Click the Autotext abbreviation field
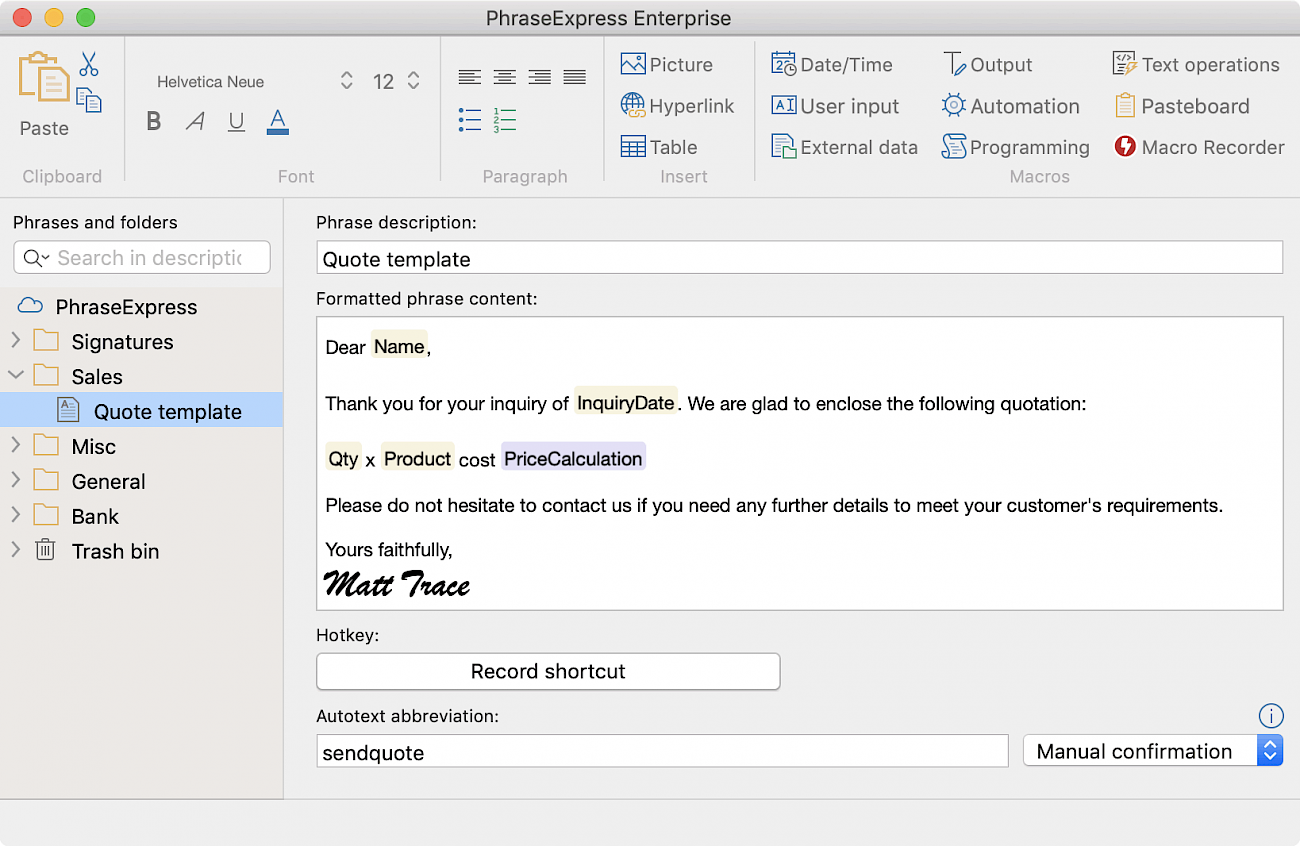The image size is (1300, 846). coord(662,751)
